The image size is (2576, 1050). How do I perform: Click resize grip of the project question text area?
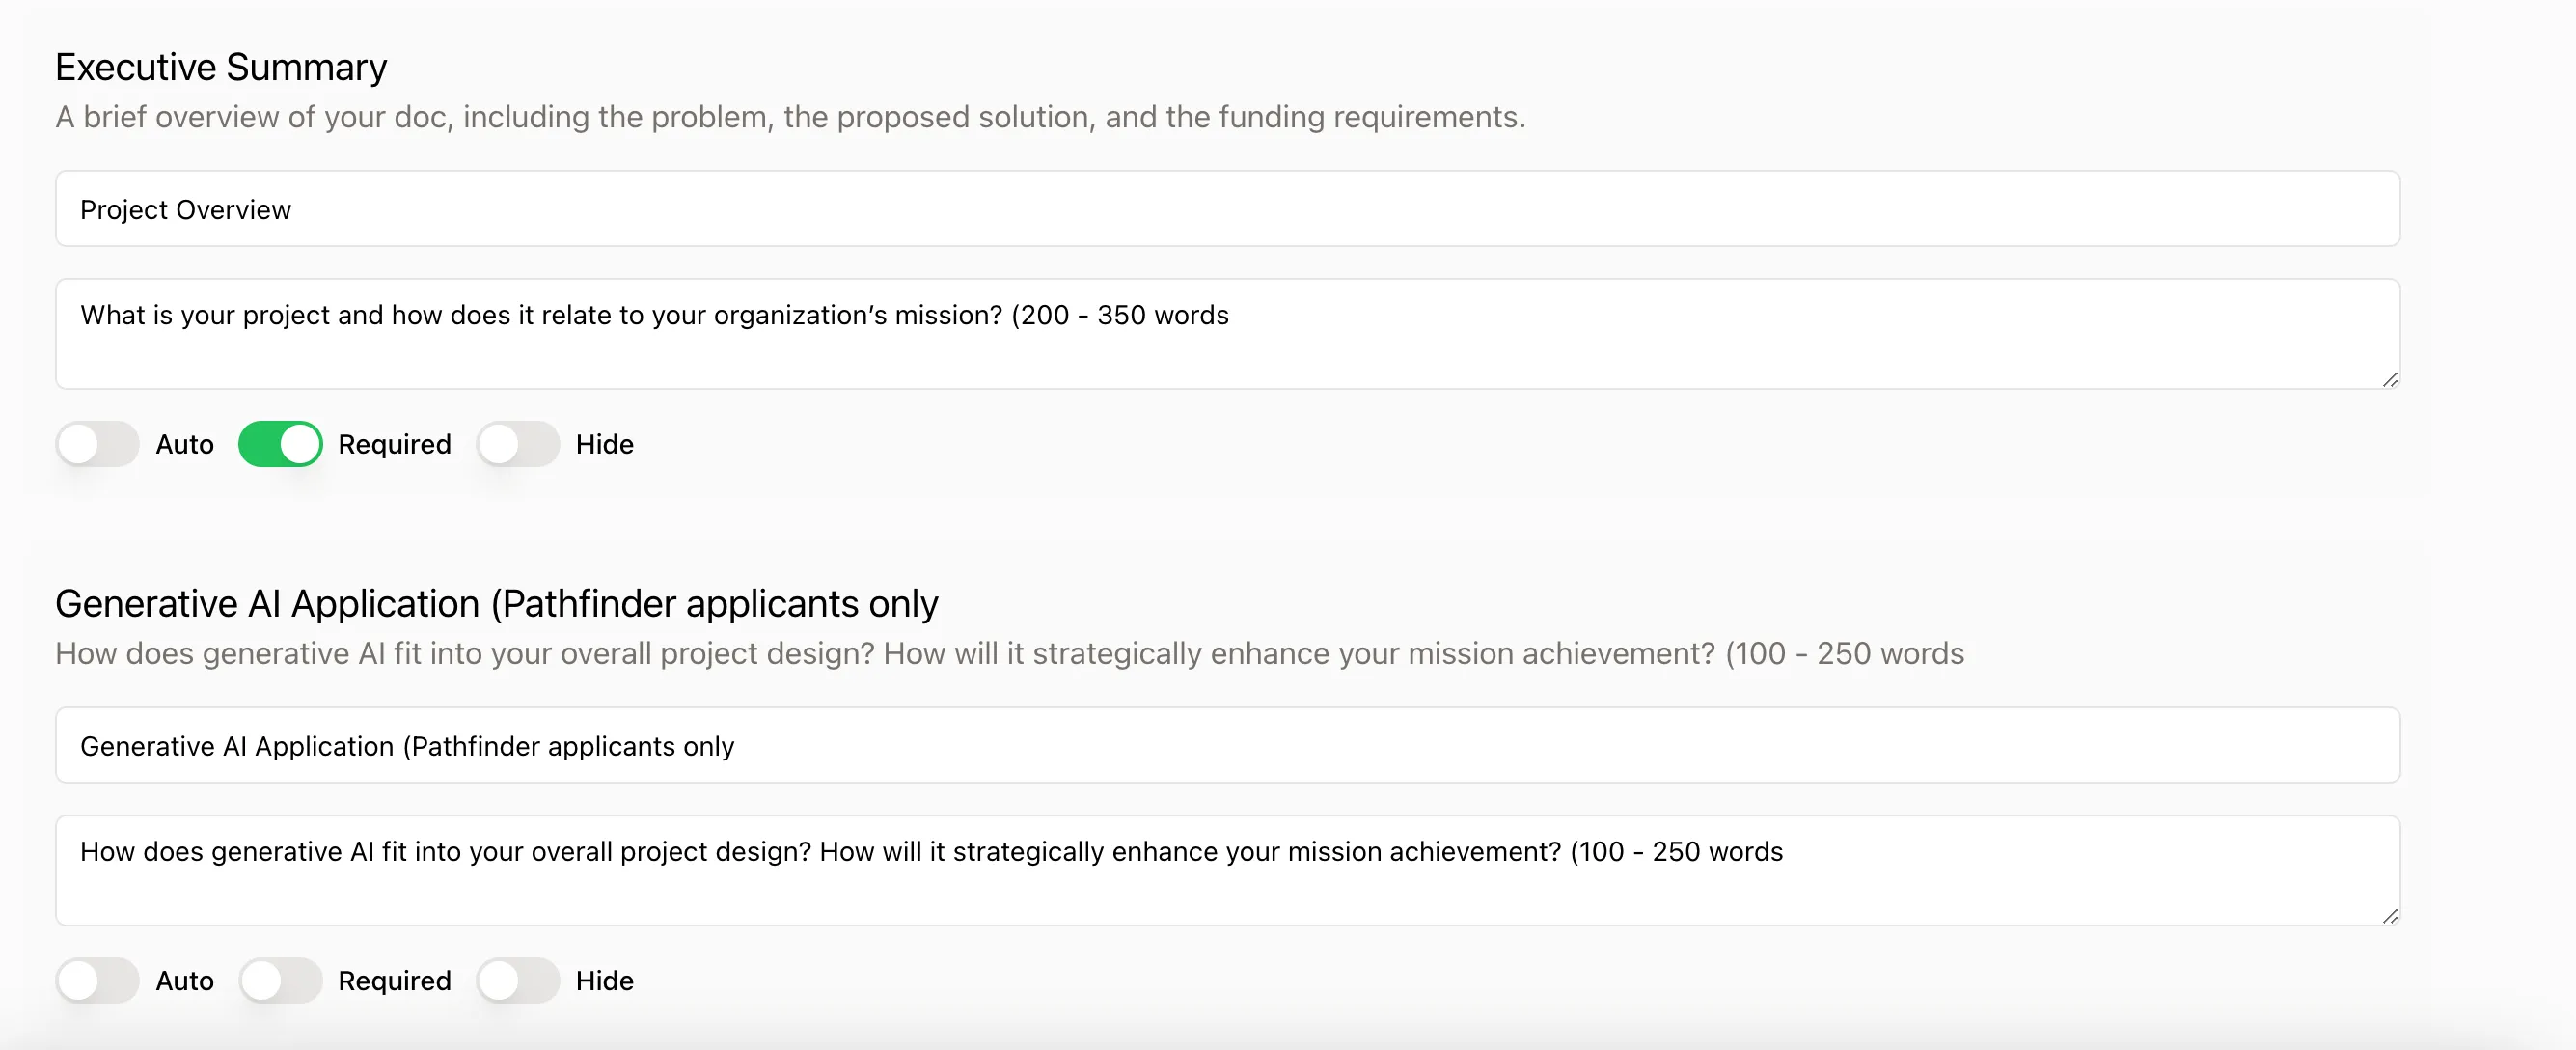click(2389, 379)
